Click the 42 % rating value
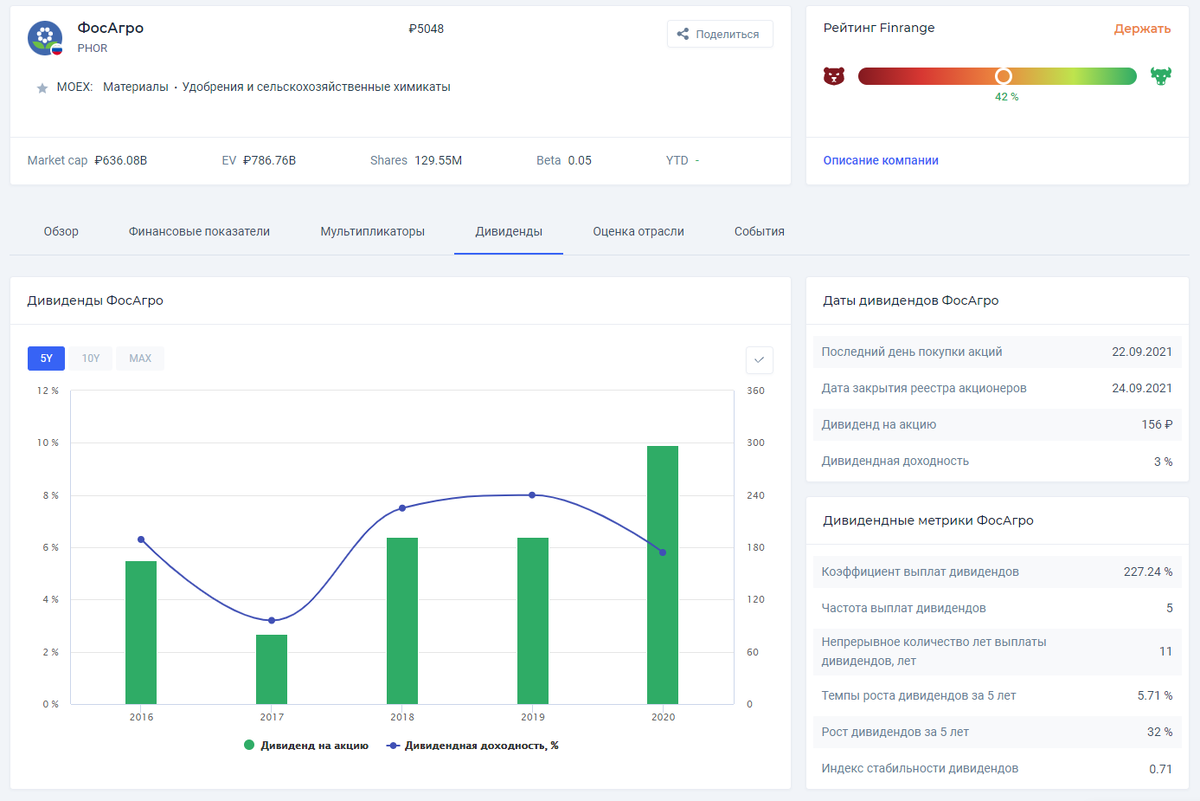 tap(1006, 97)
